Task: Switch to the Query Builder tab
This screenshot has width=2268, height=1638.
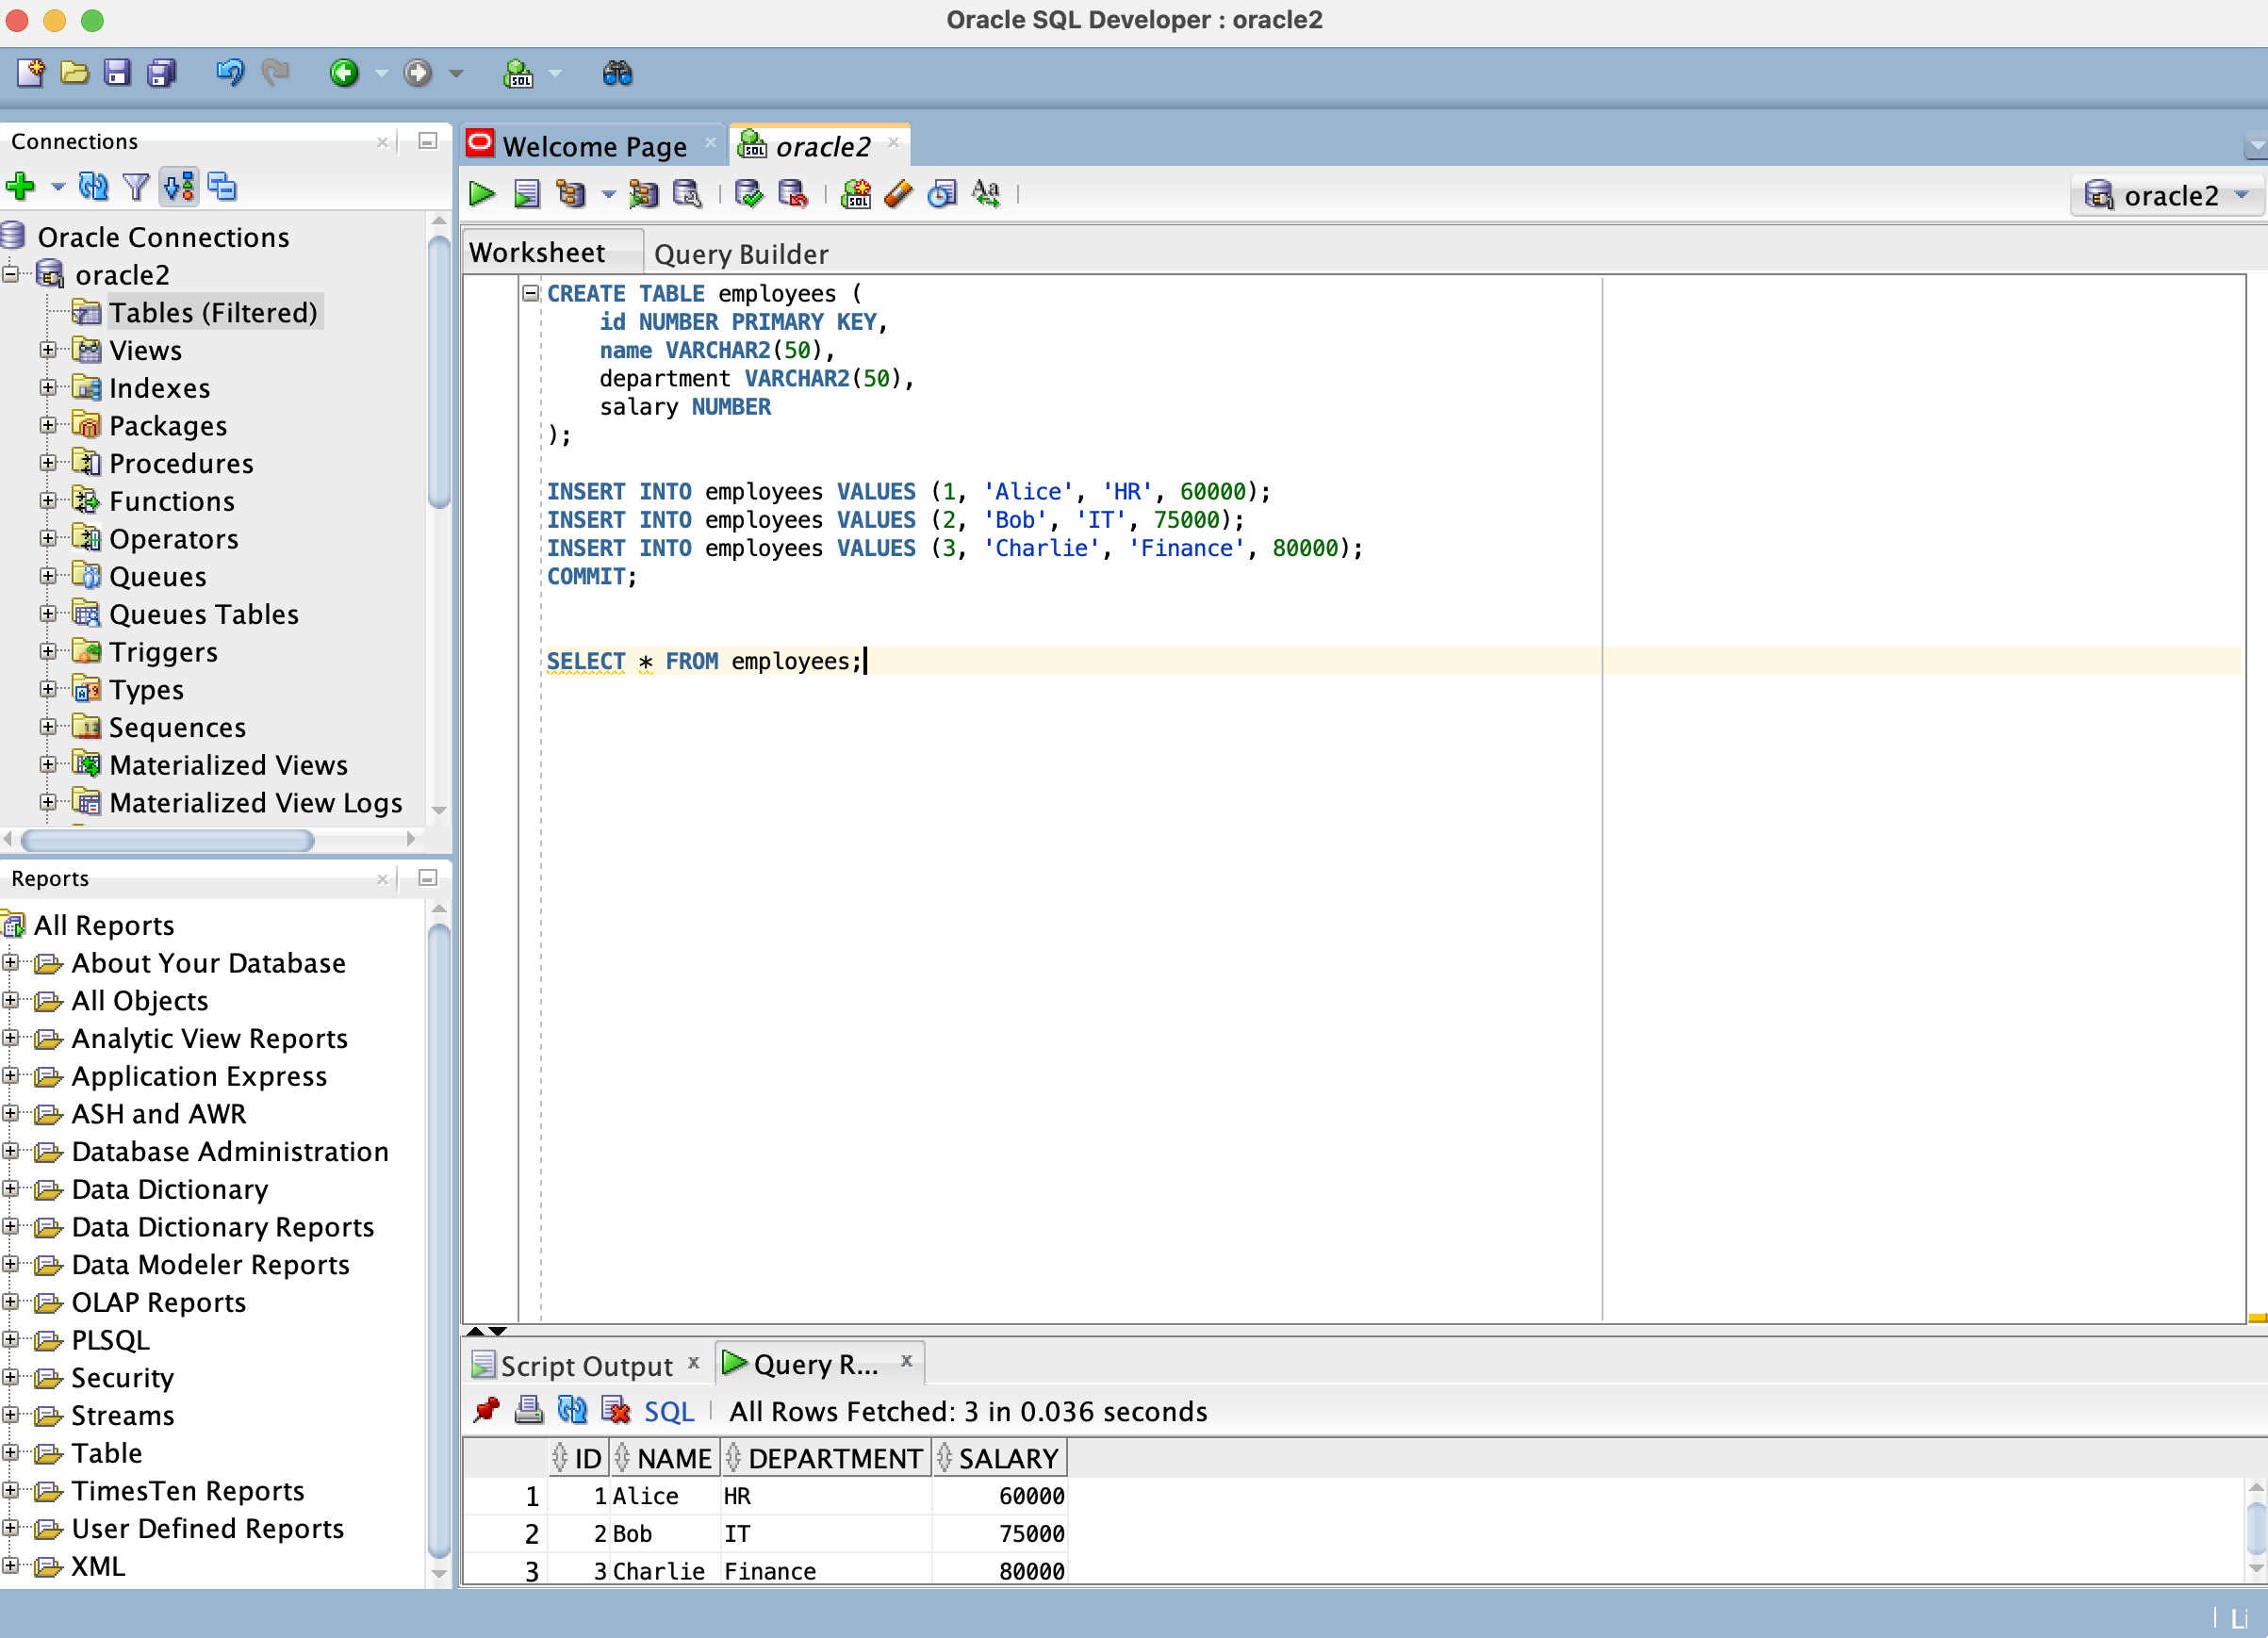Action: point(741,254)
